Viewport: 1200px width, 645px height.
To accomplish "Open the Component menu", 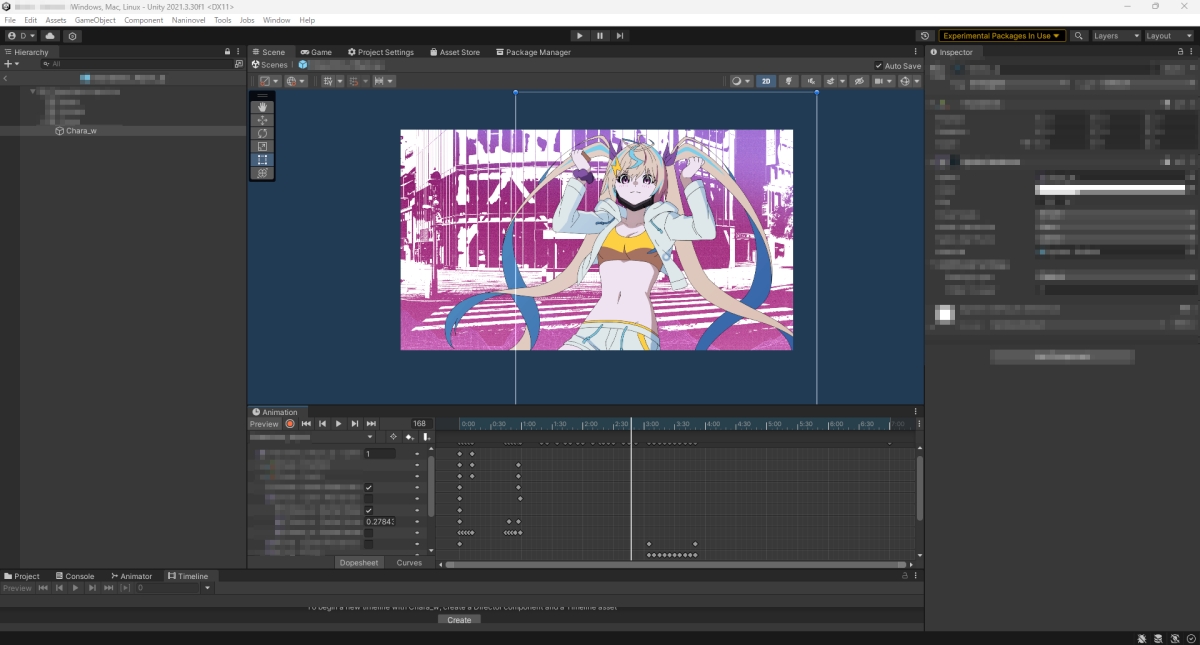I will (144, 20).
